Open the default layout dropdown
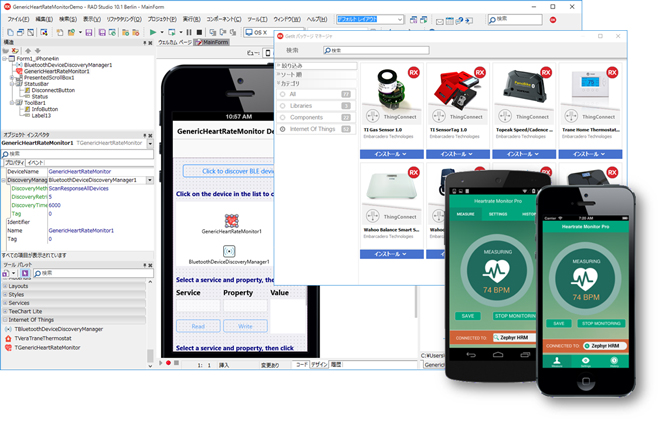Image resolution: width=660 pixels, height=425 pixels. tap(399, 19)
